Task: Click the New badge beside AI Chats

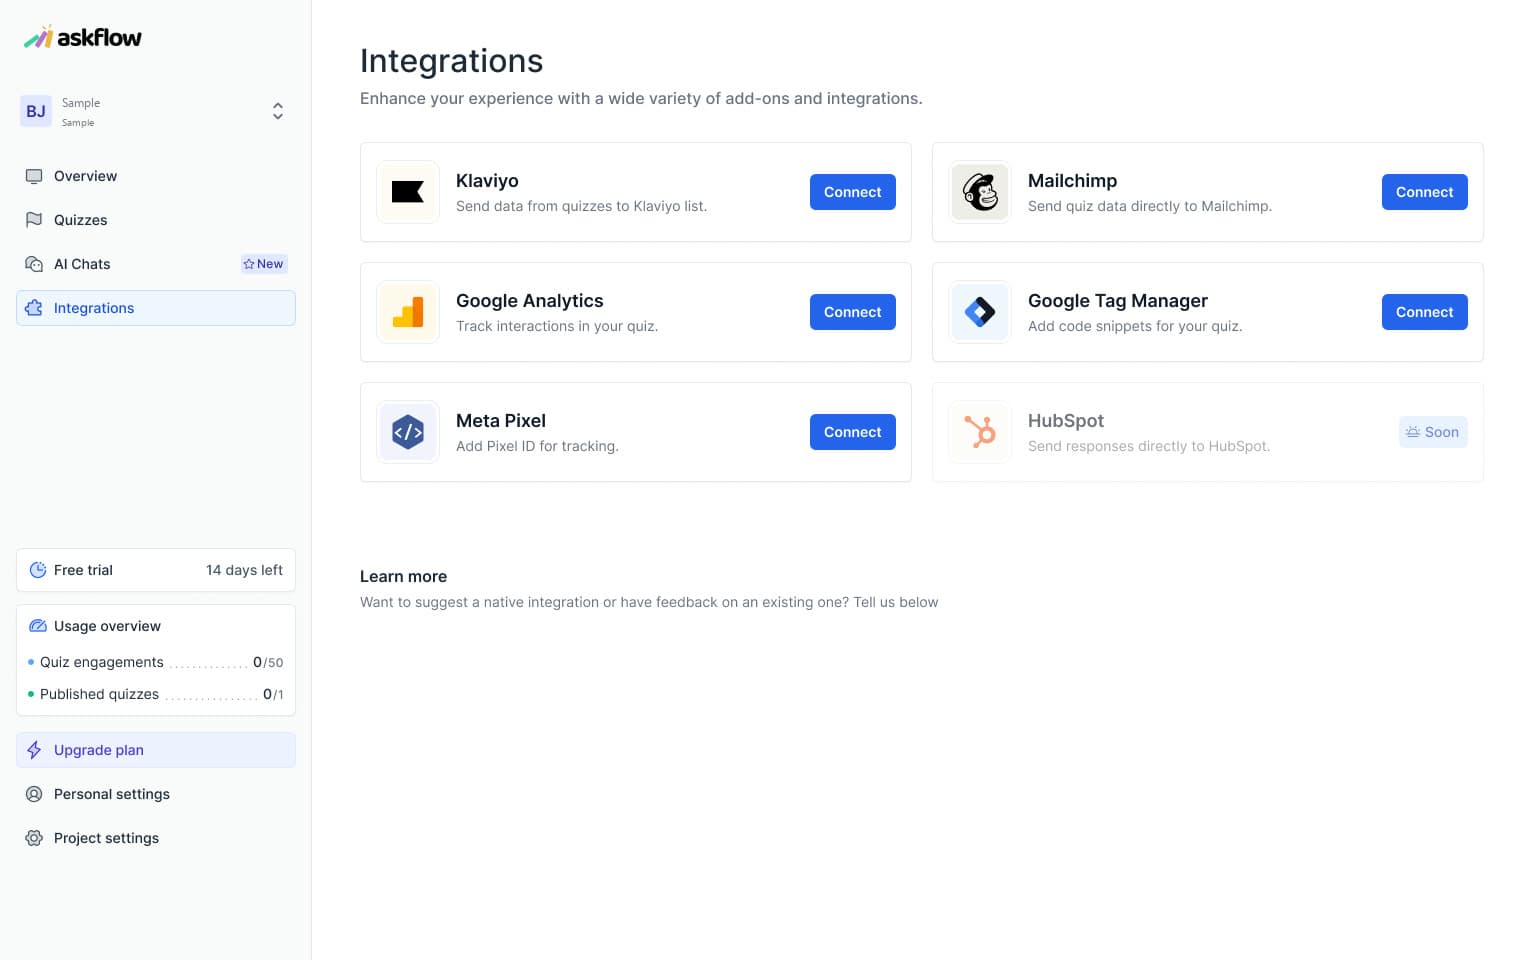Action: click(x=264, y=264)
